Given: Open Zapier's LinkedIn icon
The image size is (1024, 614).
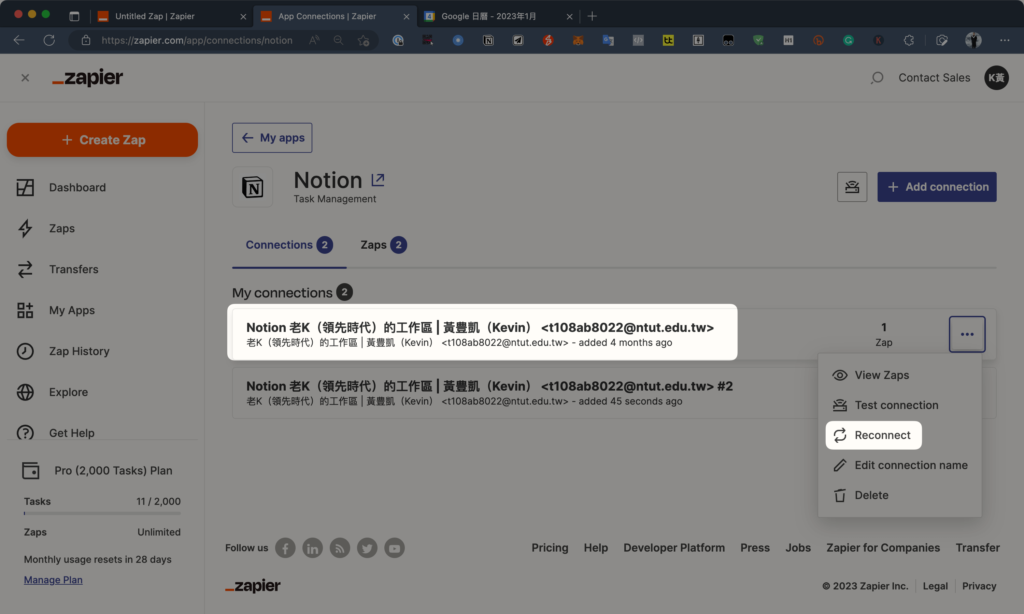Looking at the screenshot, I should [x=312, y=548].
